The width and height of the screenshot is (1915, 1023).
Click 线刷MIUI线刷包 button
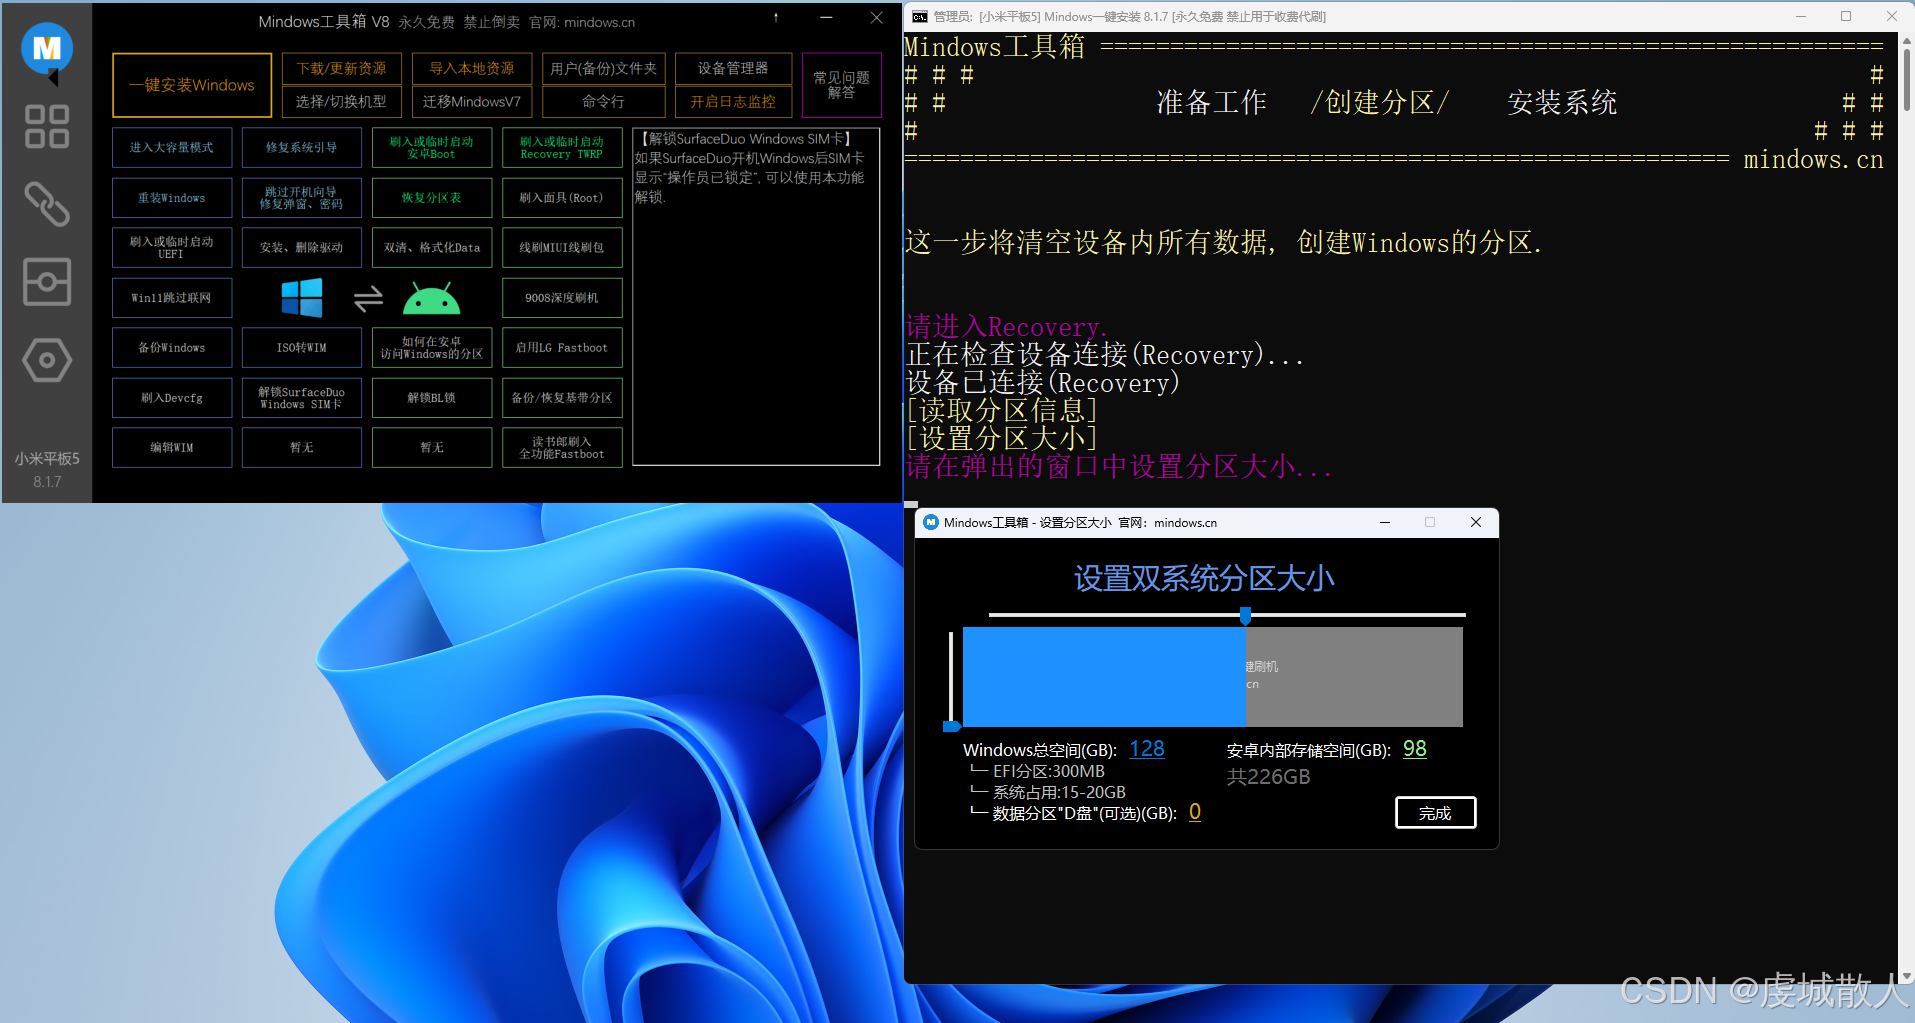coord(562,247)
